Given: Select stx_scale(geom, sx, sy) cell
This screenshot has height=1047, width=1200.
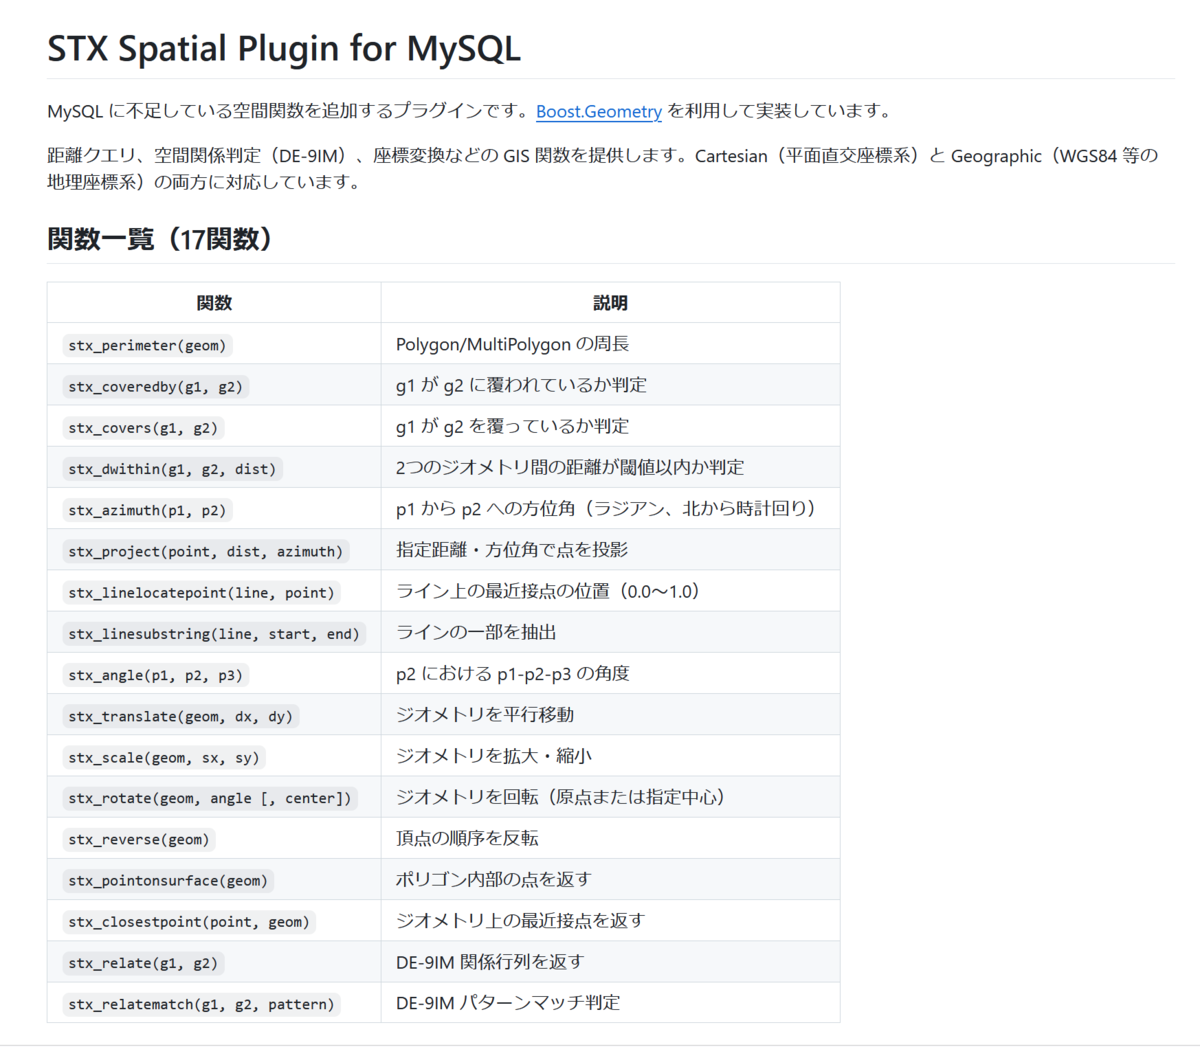Looking at the screenshot, I should click(x=164, y=757).
